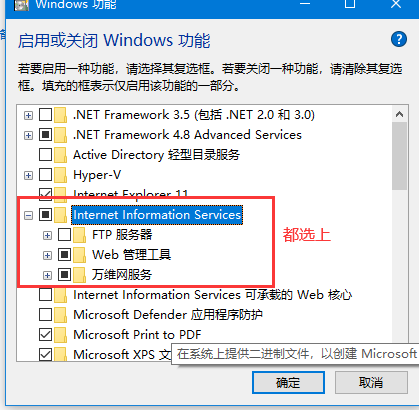Enable the .NET Framework 3.5 checkbox
The height and width of the screenshot is (410, 419).
pyautogui.click(x=45, y=115)
